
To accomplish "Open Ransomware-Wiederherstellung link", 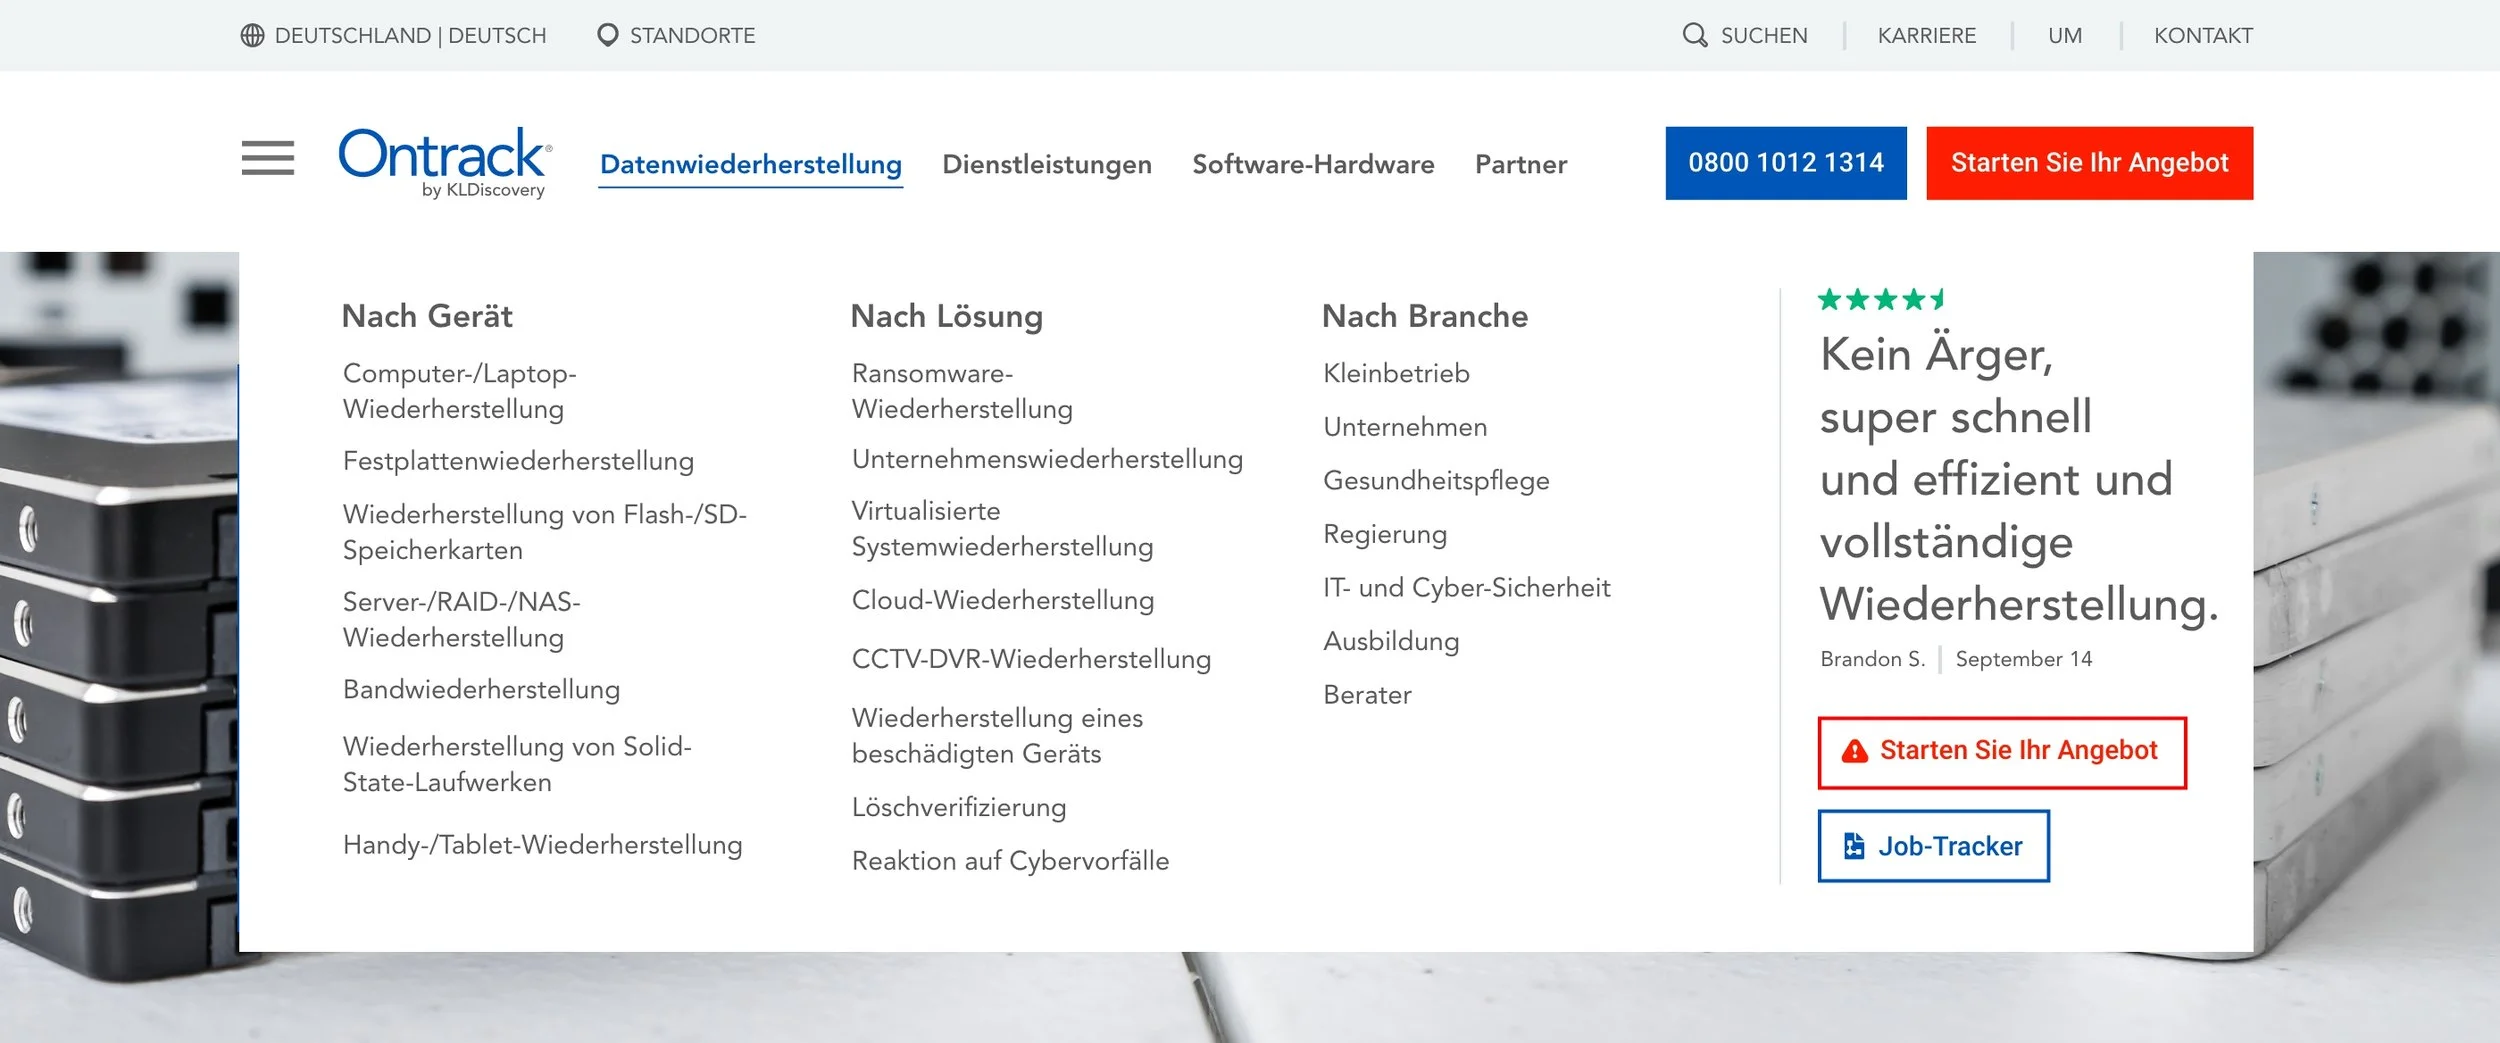I will point(961,391).
